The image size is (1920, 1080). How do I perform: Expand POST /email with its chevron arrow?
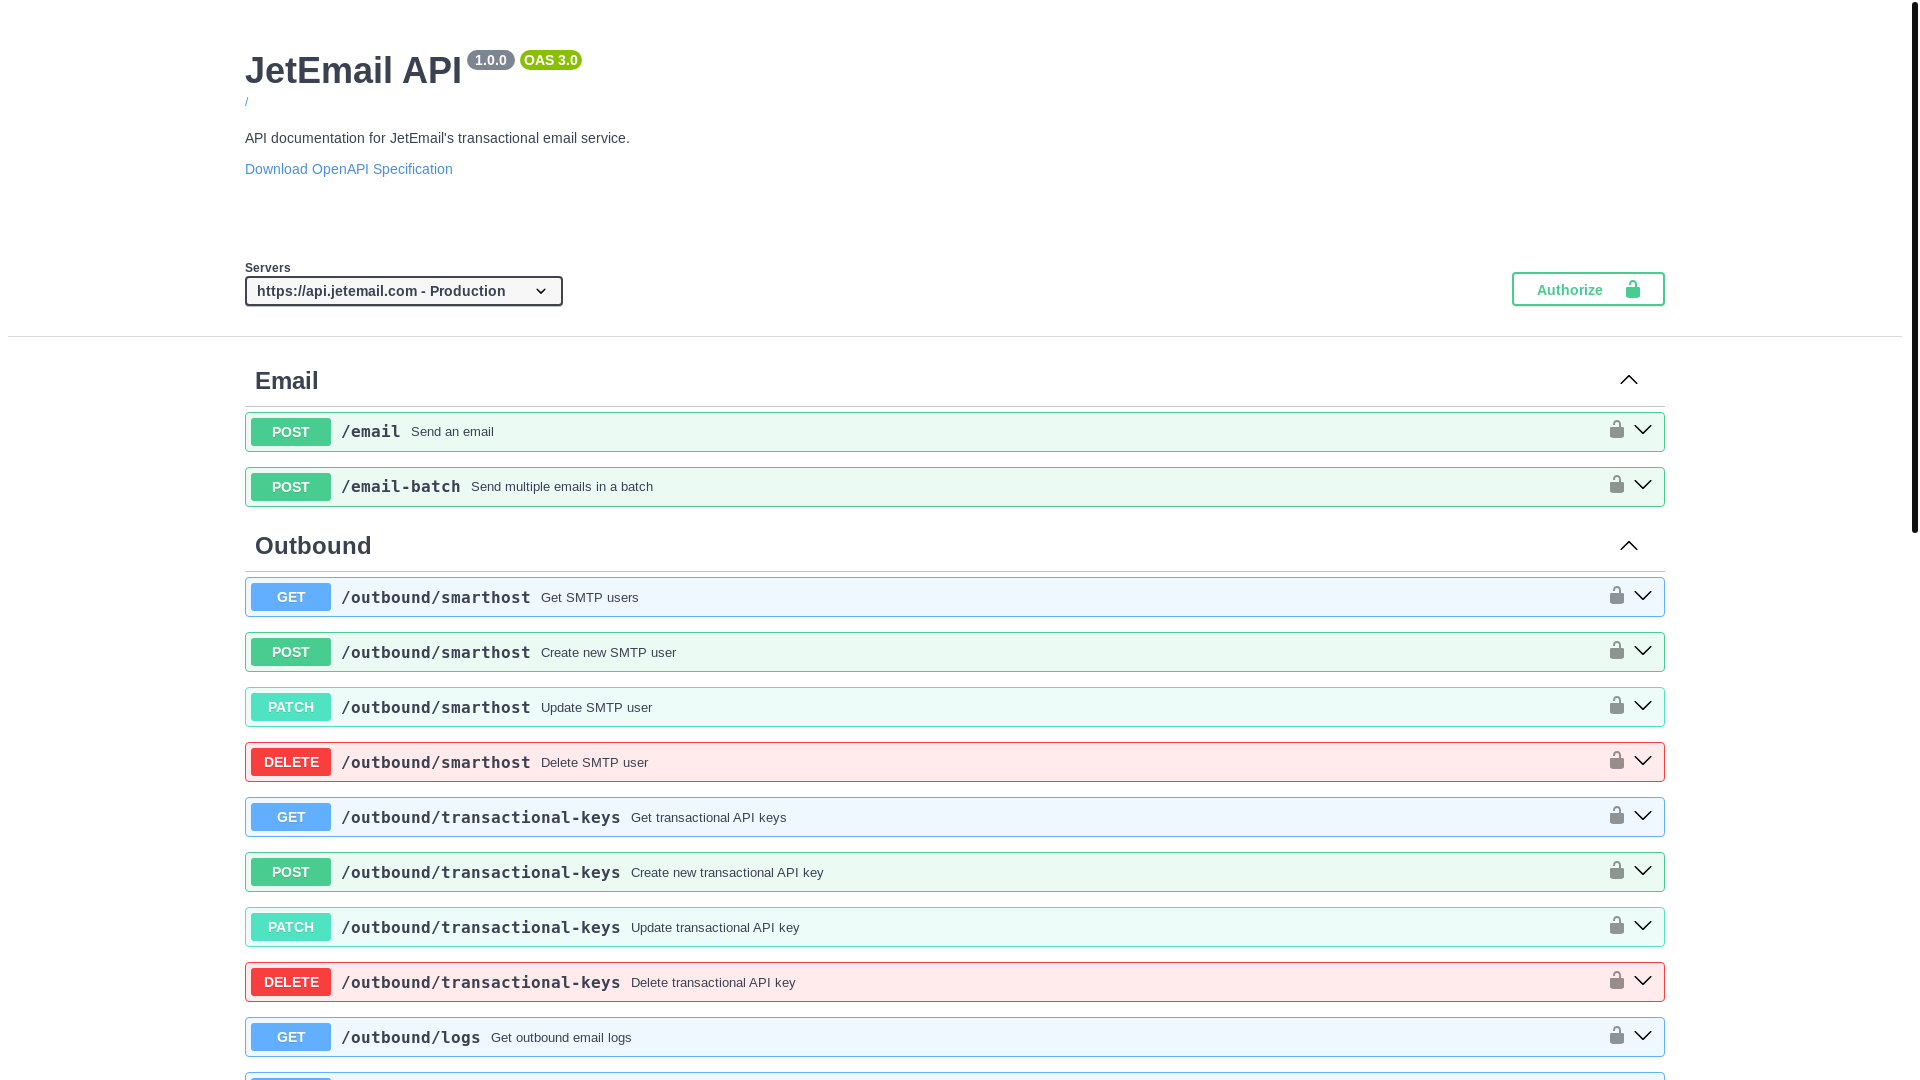(x=1643, y=430)
